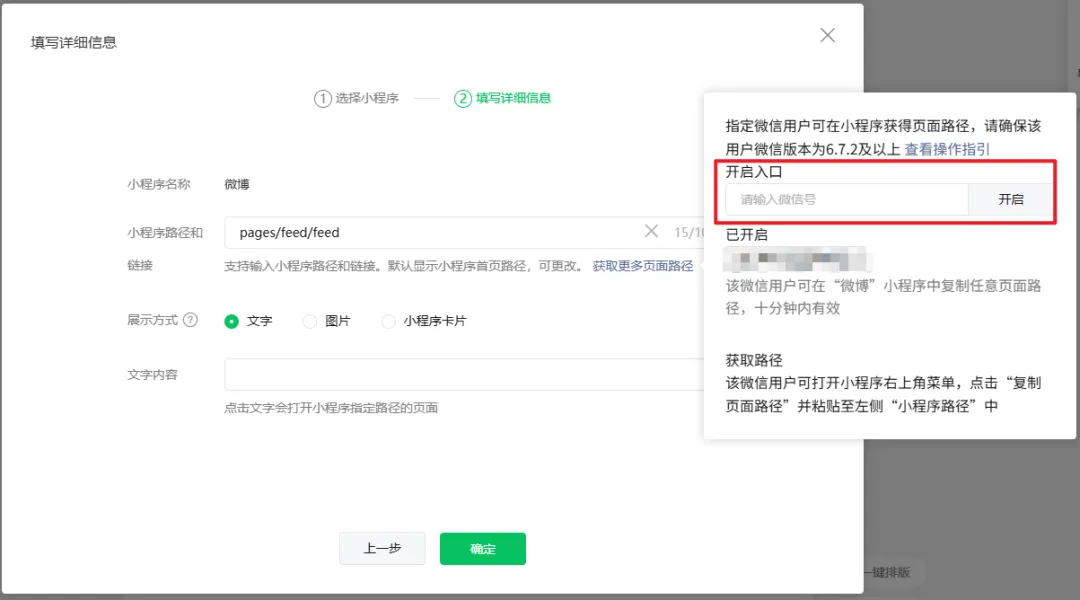Image resolution: width=1080 pixels, height=600 pixels.
Task: Select the 文字 display option
Action: point(231,321)
